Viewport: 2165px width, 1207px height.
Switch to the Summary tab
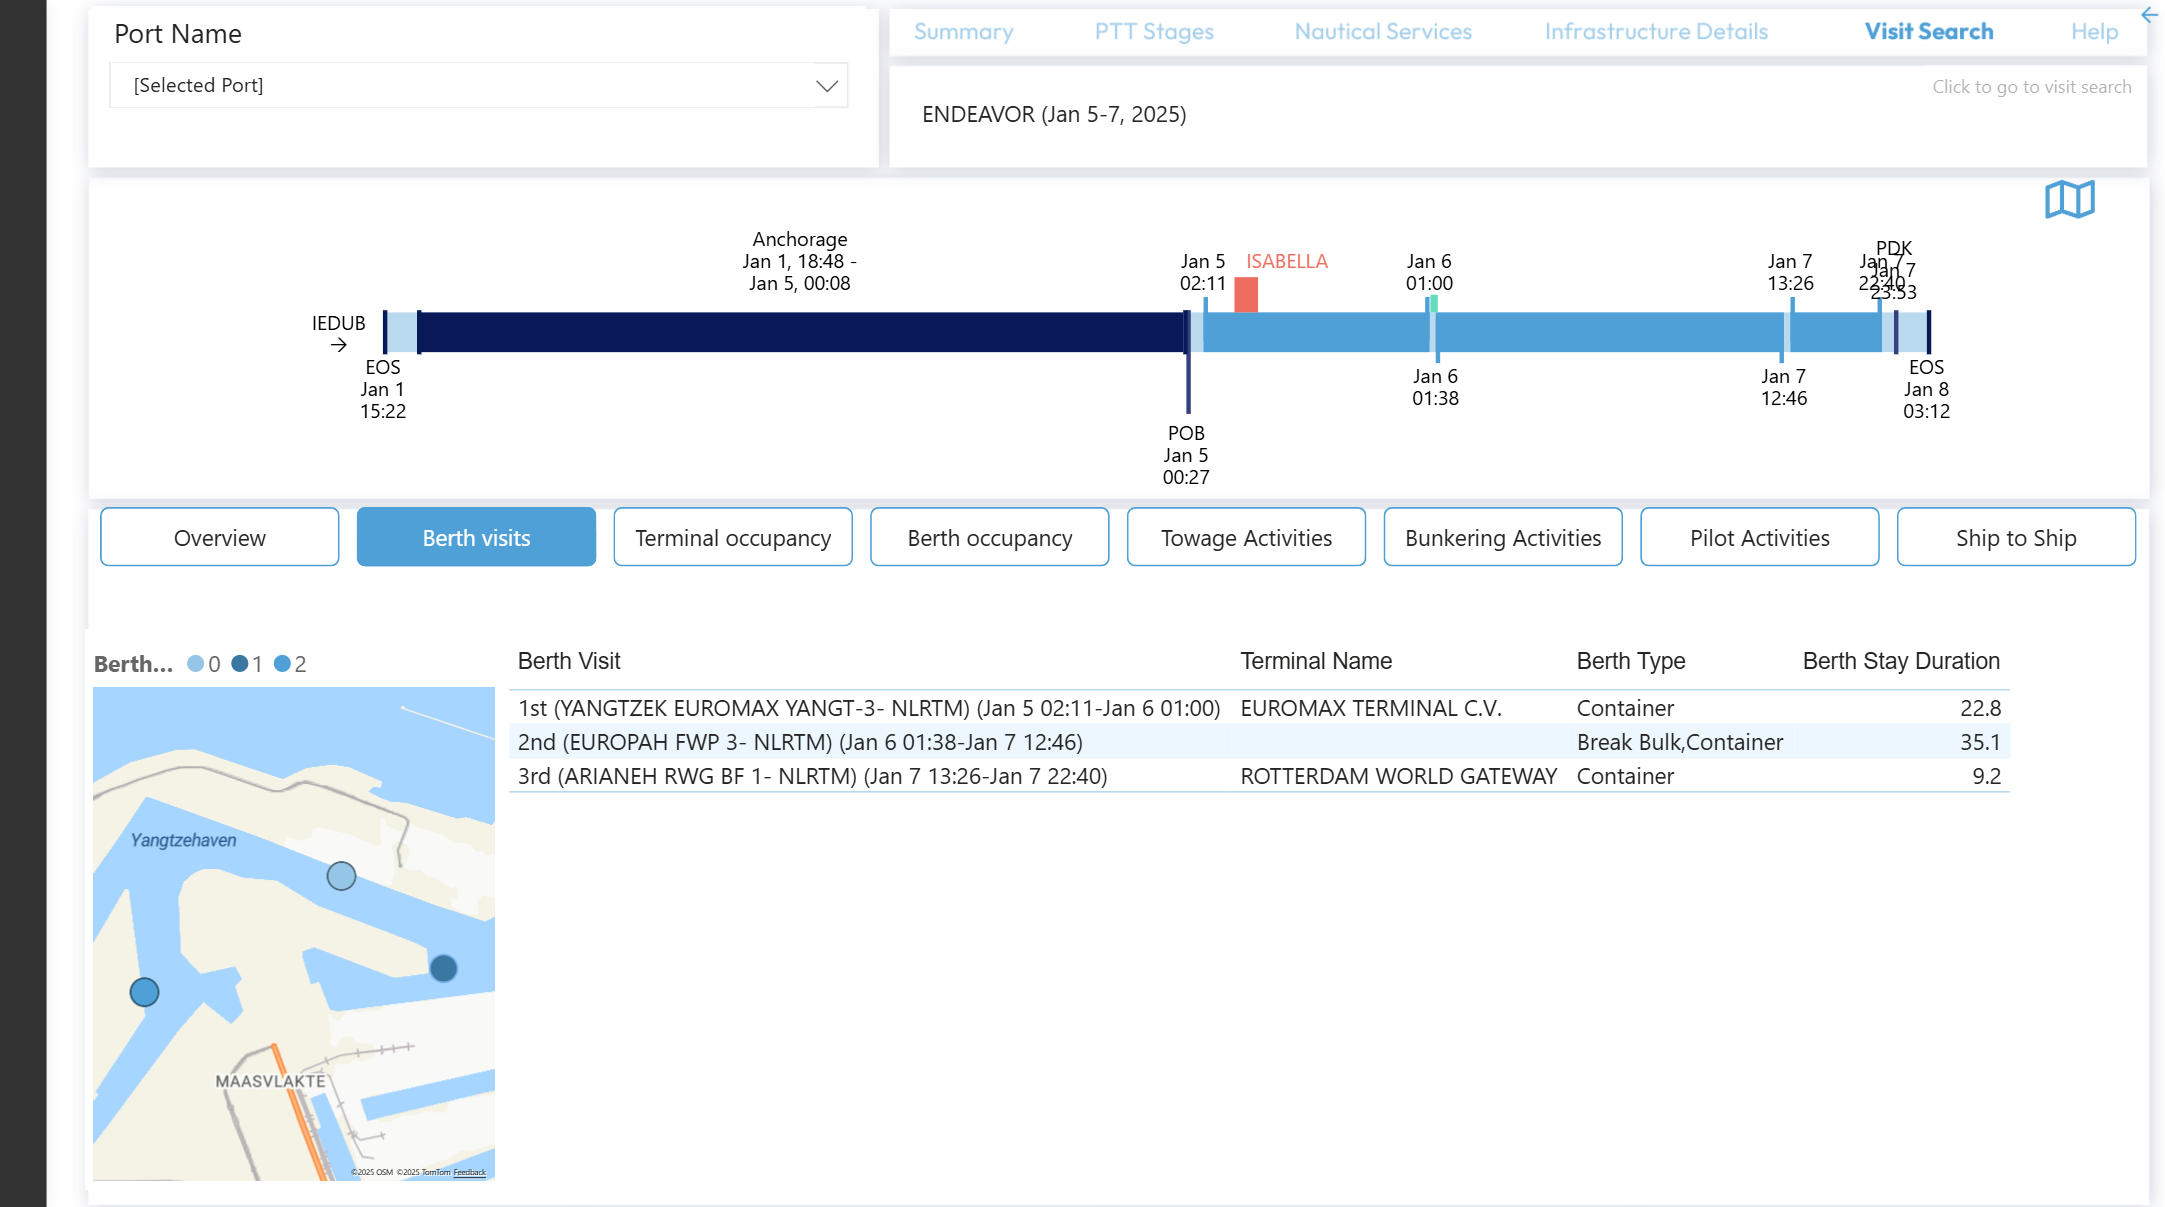963,32
